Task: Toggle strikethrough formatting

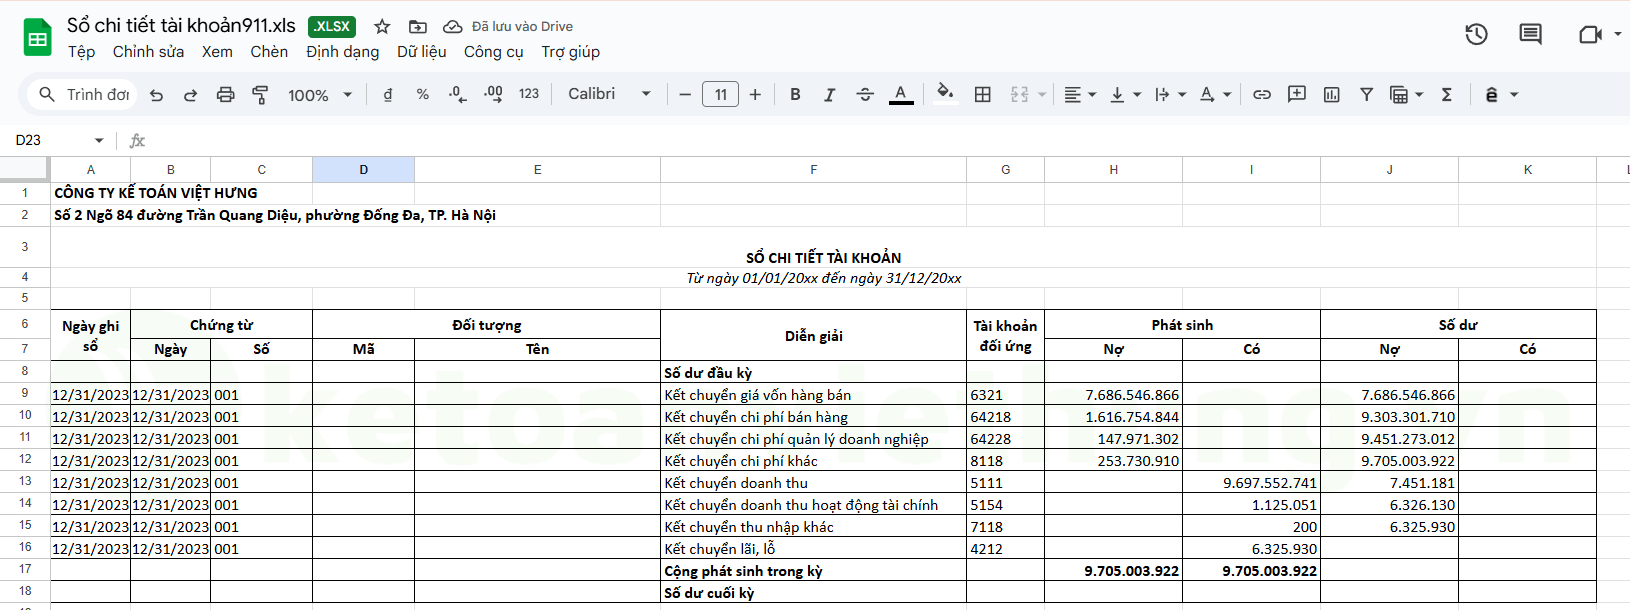Action: pyautogui.click(x=865, y=95)
